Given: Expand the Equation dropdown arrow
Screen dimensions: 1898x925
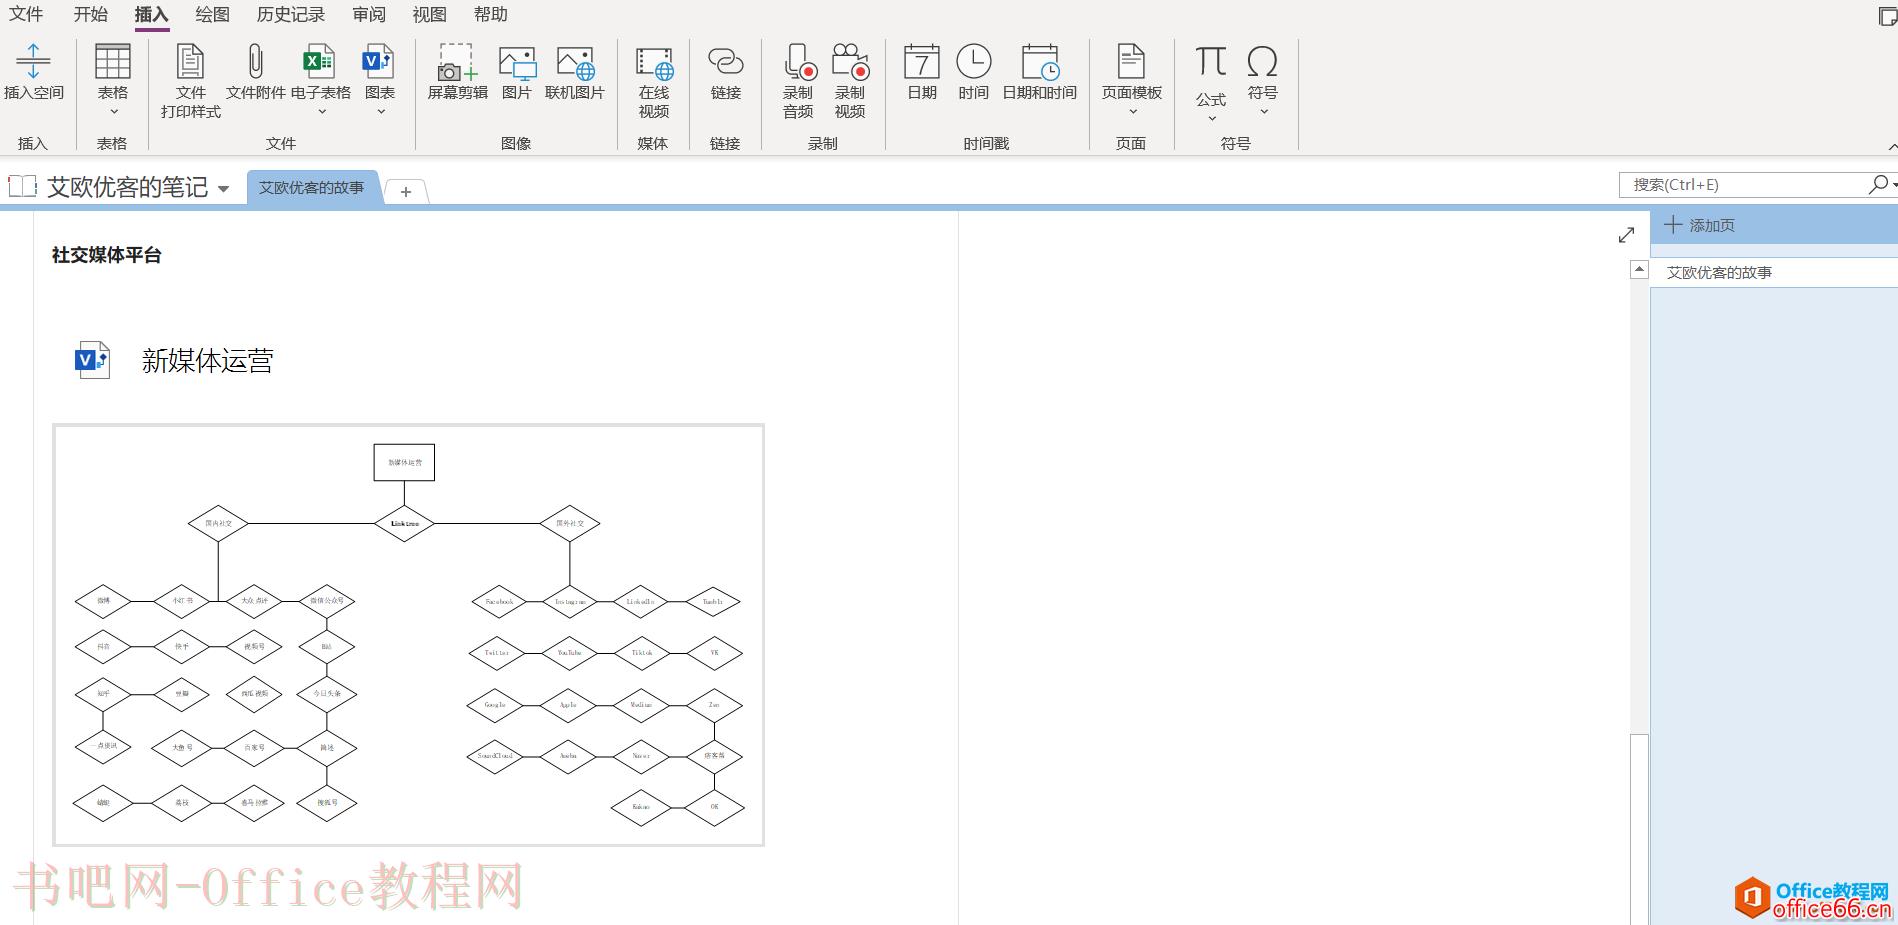Looking at the screenshot, I should coord(1211,119).
